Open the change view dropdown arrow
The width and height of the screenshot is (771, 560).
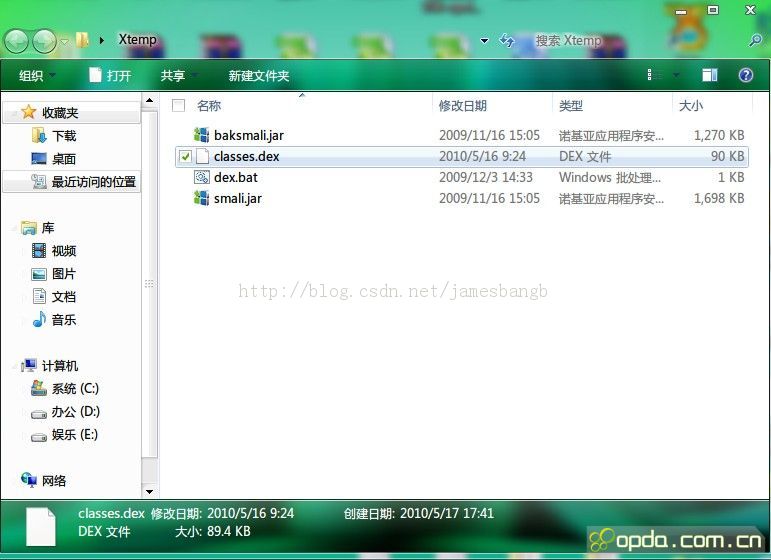tap(676, 75)
